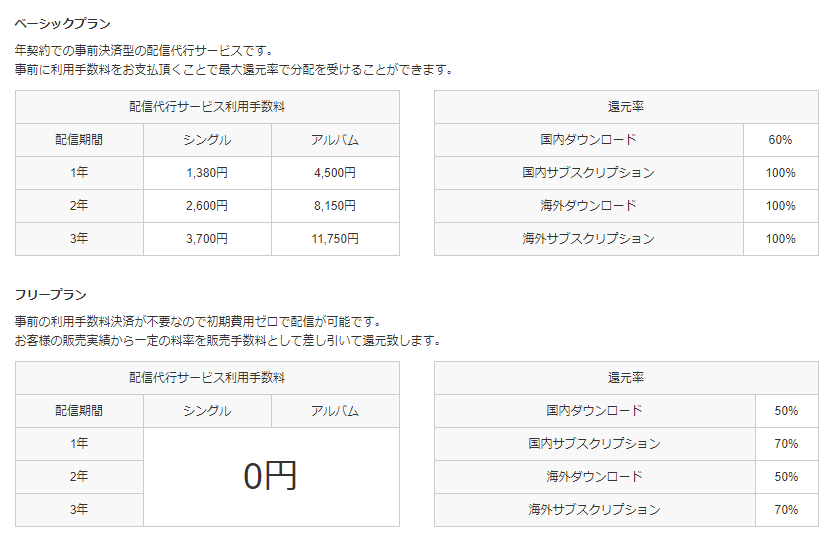The height and width of the screenshot is (539, 833).
Task: Click the Free plan's アルバム column header
Action: coord(335,411)
